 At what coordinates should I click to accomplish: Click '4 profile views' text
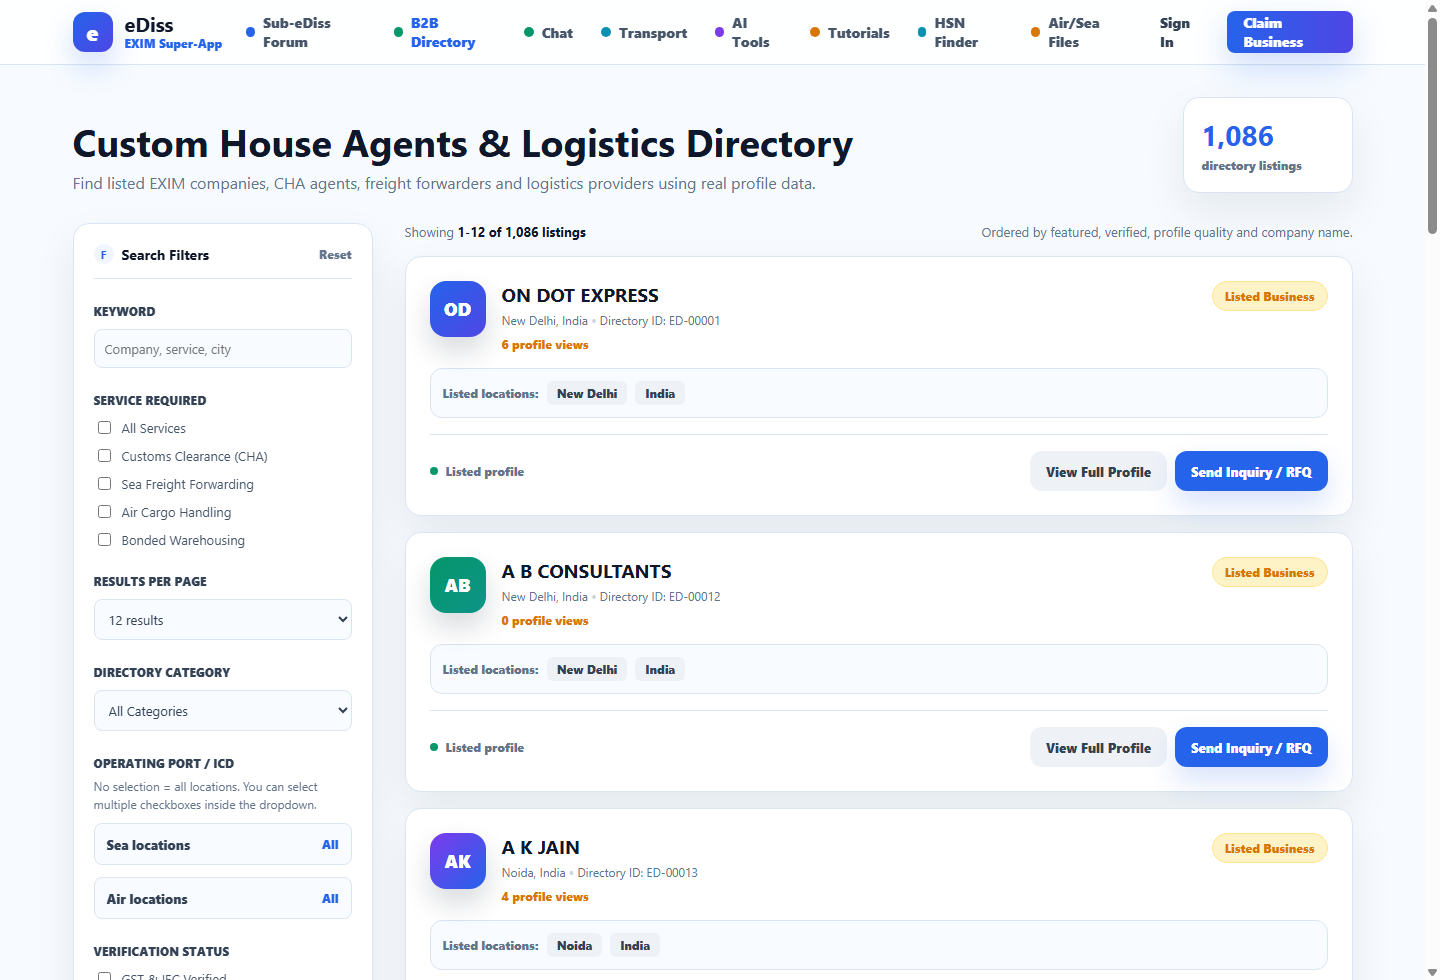tap(545, 897)
